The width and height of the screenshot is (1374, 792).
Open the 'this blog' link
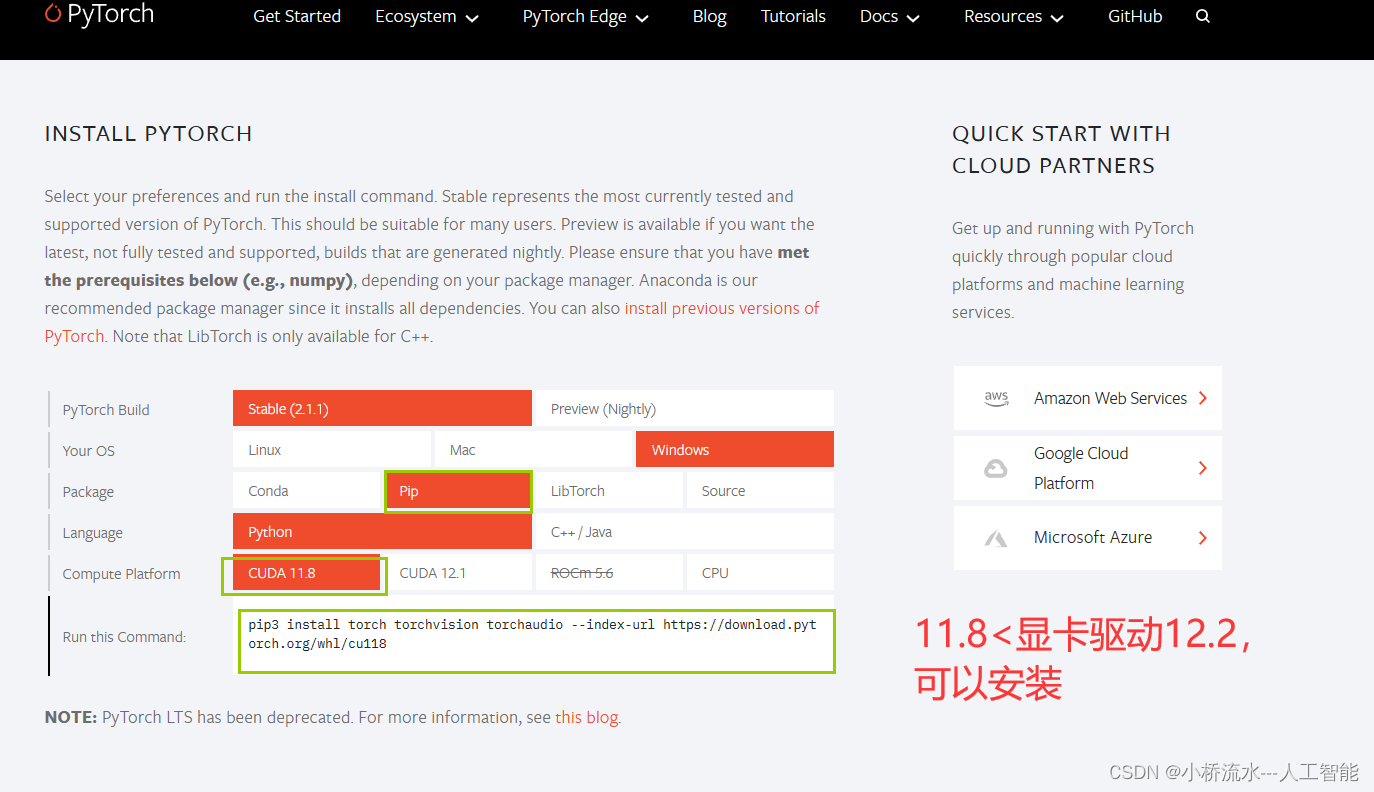coord(587,717)
